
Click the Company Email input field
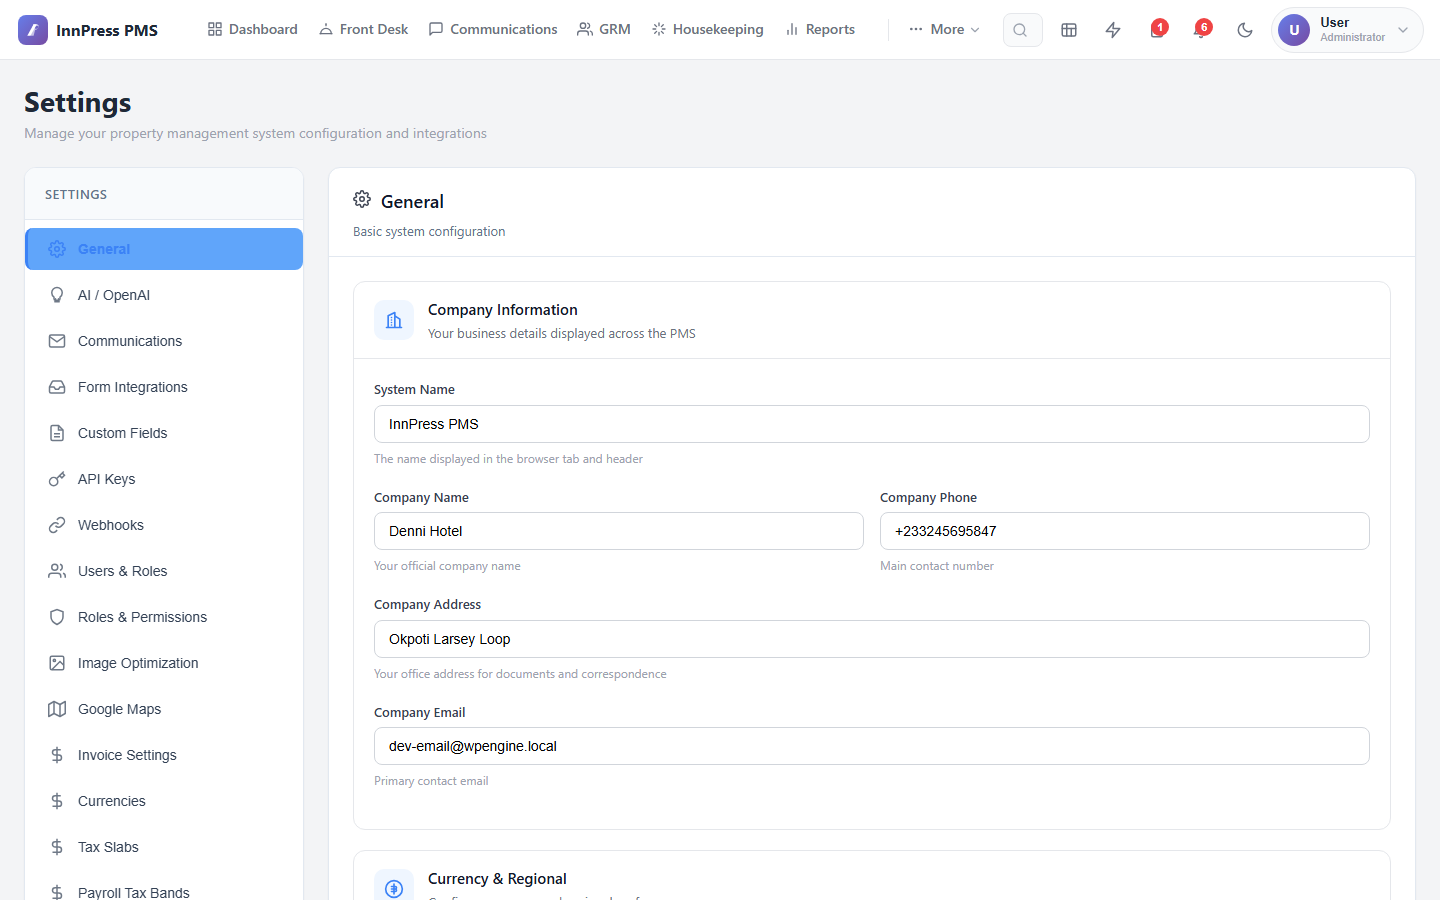pyautogui.click(x=872, y=746)
